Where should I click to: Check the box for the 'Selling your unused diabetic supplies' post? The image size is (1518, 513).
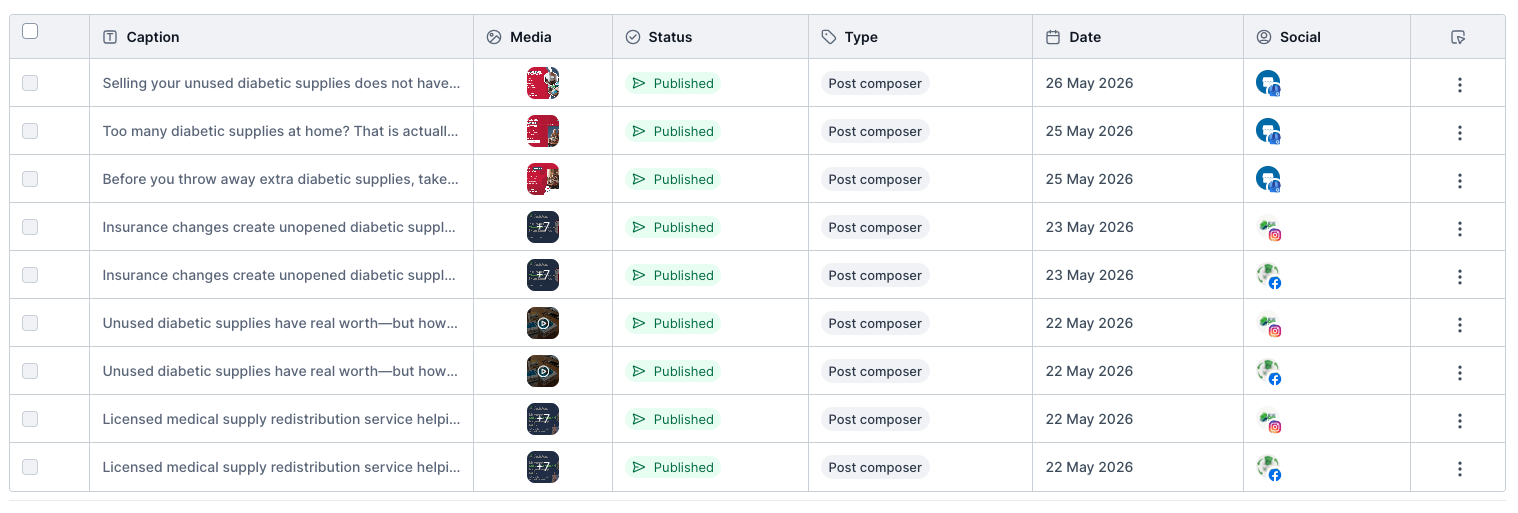30,83
